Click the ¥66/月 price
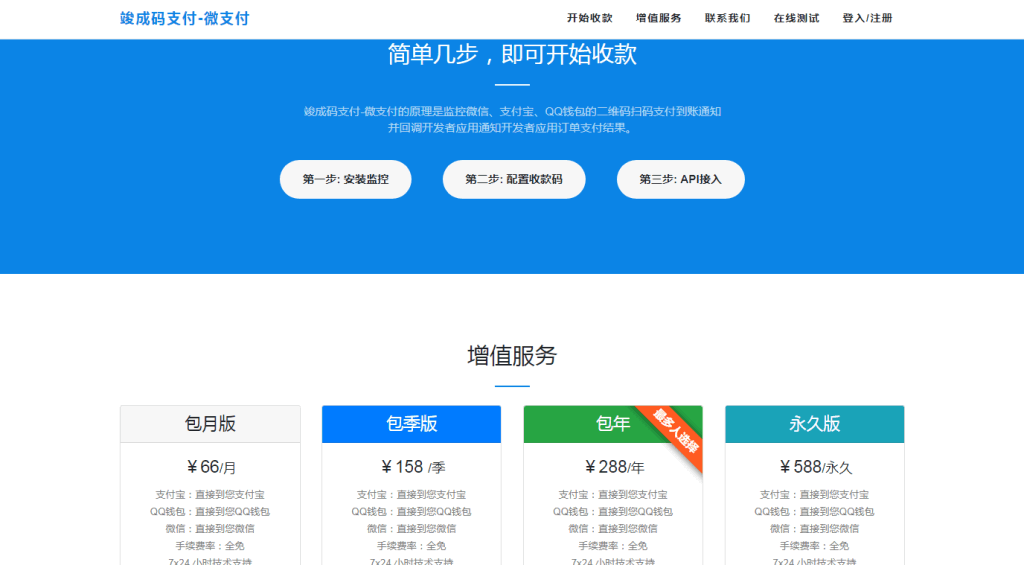Screen dimensions: 1024x565 coord(211,467)
